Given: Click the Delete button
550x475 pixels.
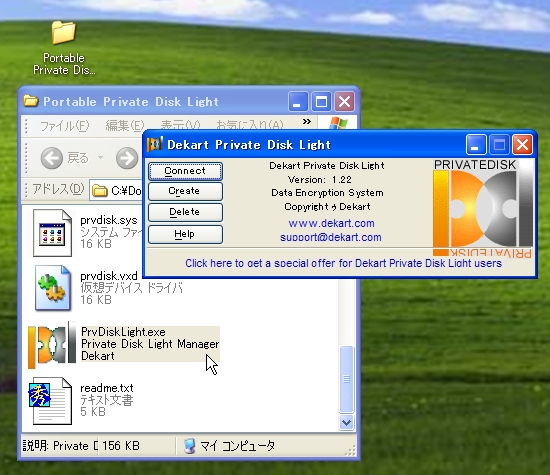Looking at the screenshot, I should (x=185, y=212).
